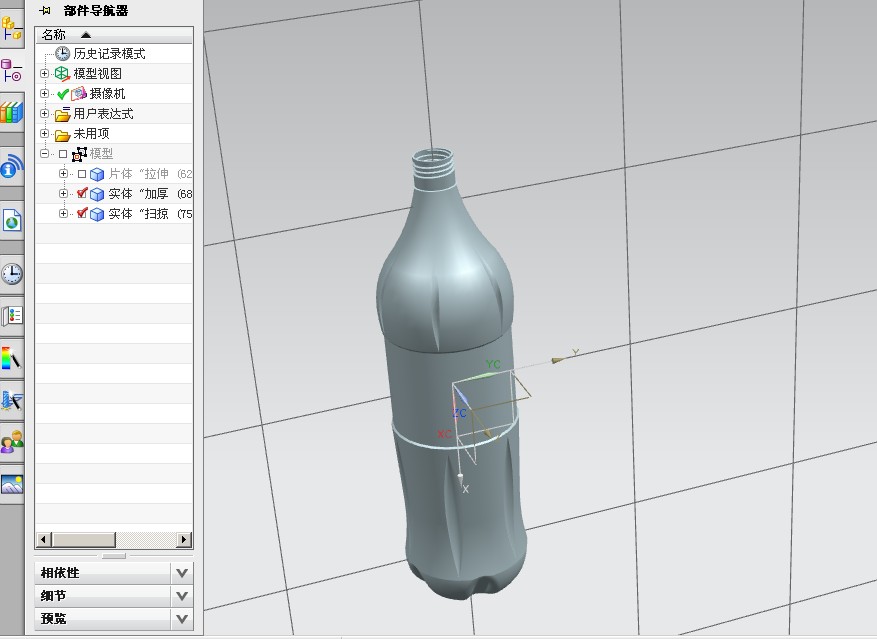Click the navigator scrollbar left arrow

pyautogui.click(x=44, y=540)
